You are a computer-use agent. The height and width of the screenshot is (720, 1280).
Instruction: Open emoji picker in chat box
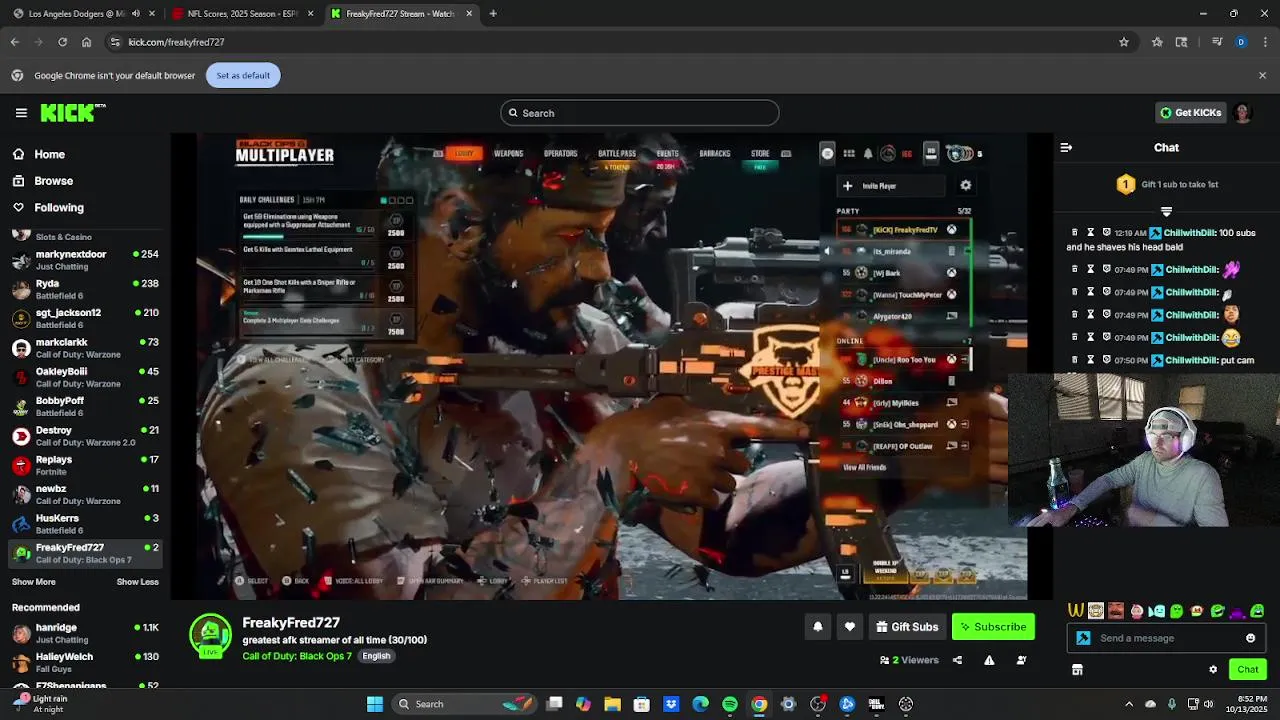1250,638
